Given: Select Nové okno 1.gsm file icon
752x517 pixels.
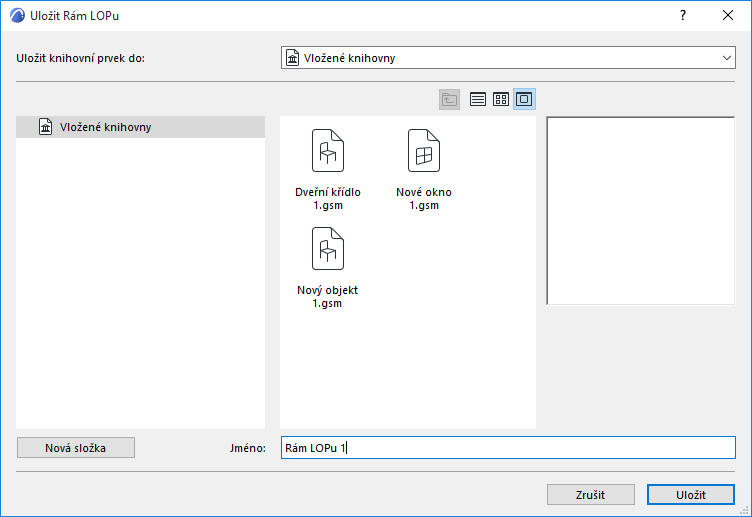Looking at the screenshot, I should tap(424, 151).
